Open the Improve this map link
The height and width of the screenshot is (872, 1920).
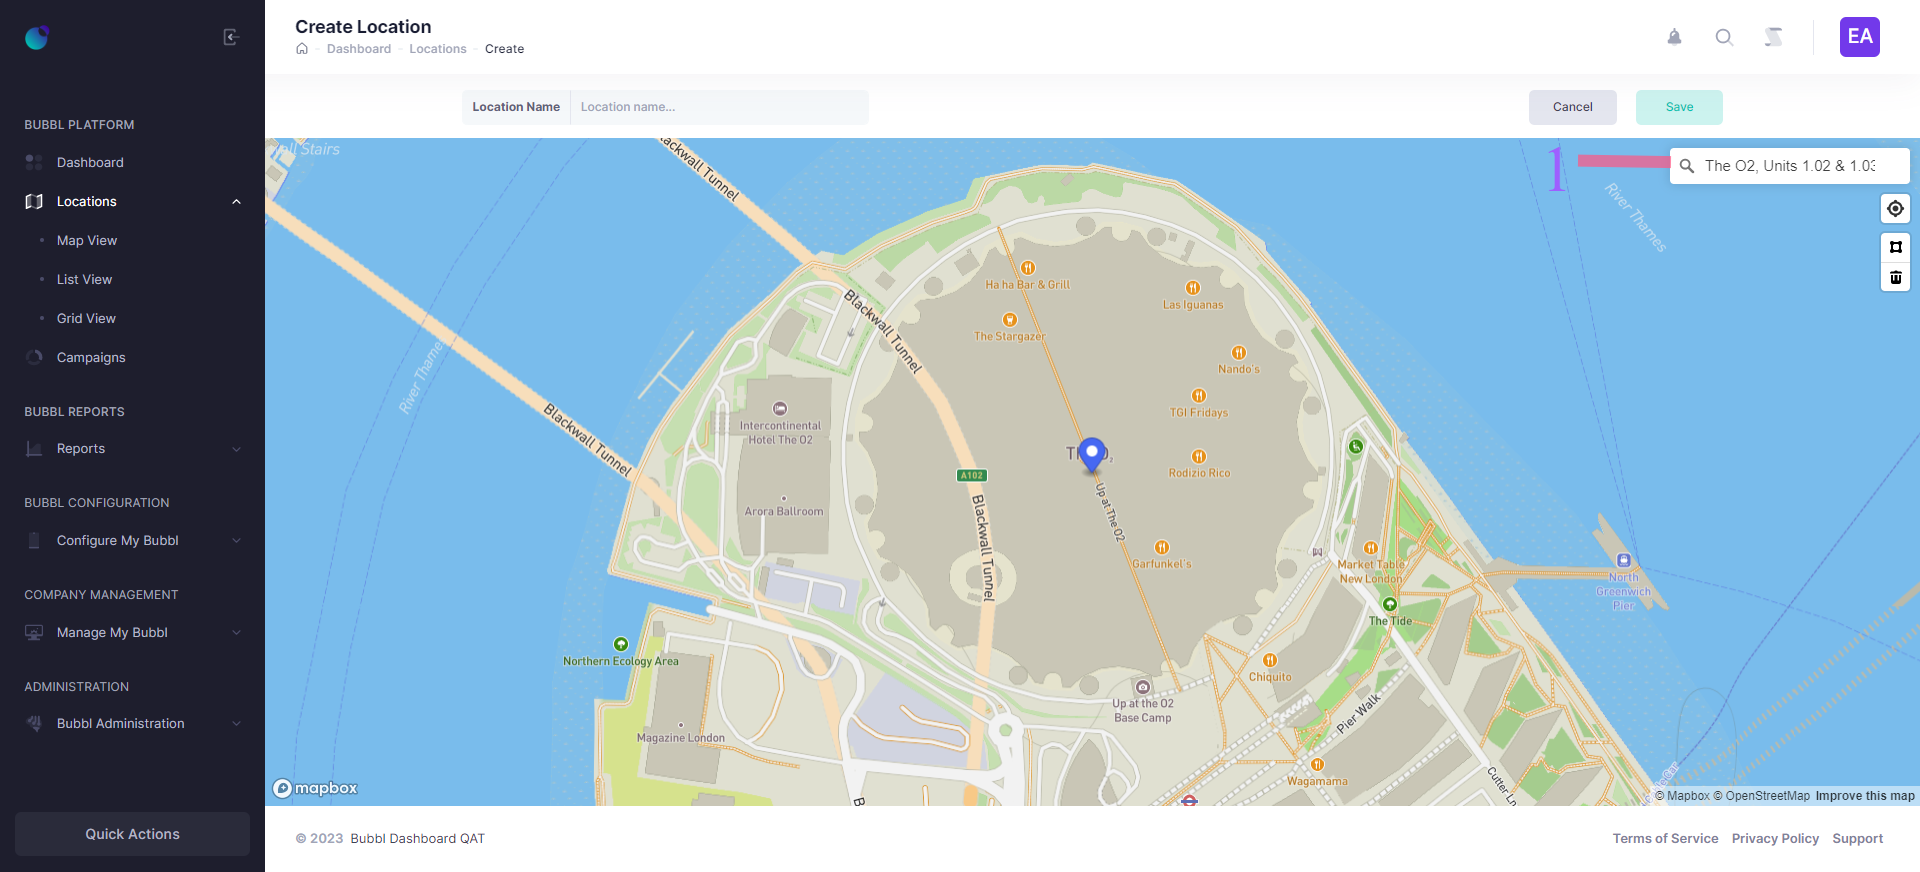(x=1865, y=796)
